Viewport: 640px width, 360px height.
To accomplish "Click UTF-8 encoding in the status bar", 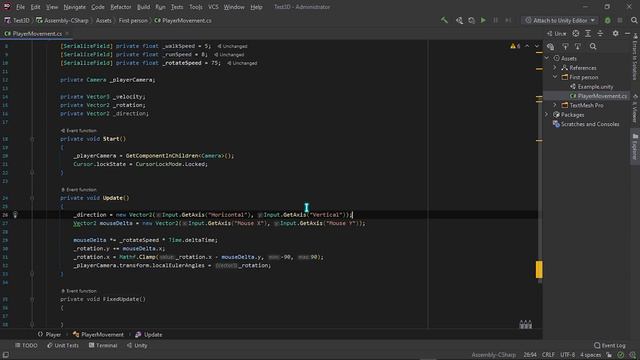I will coord(567,355).
